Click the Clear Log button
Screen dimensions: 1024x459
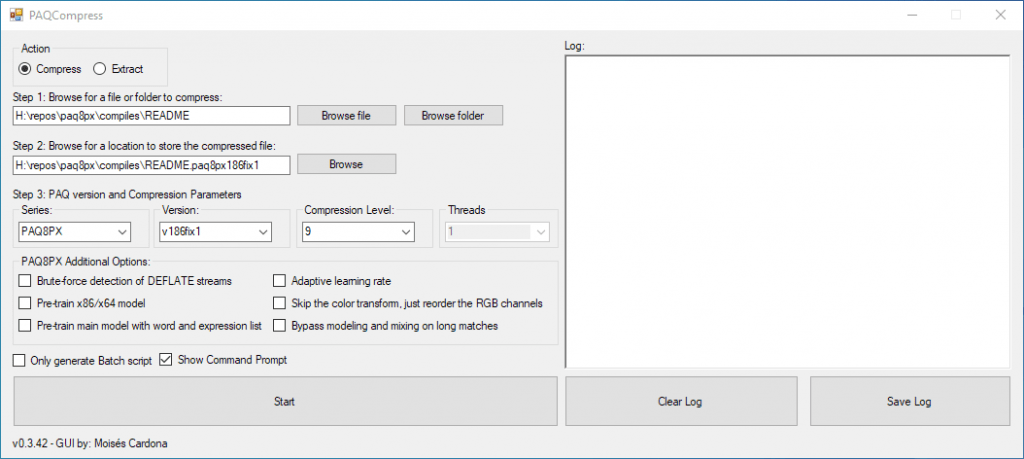click(x=680, y=402)
